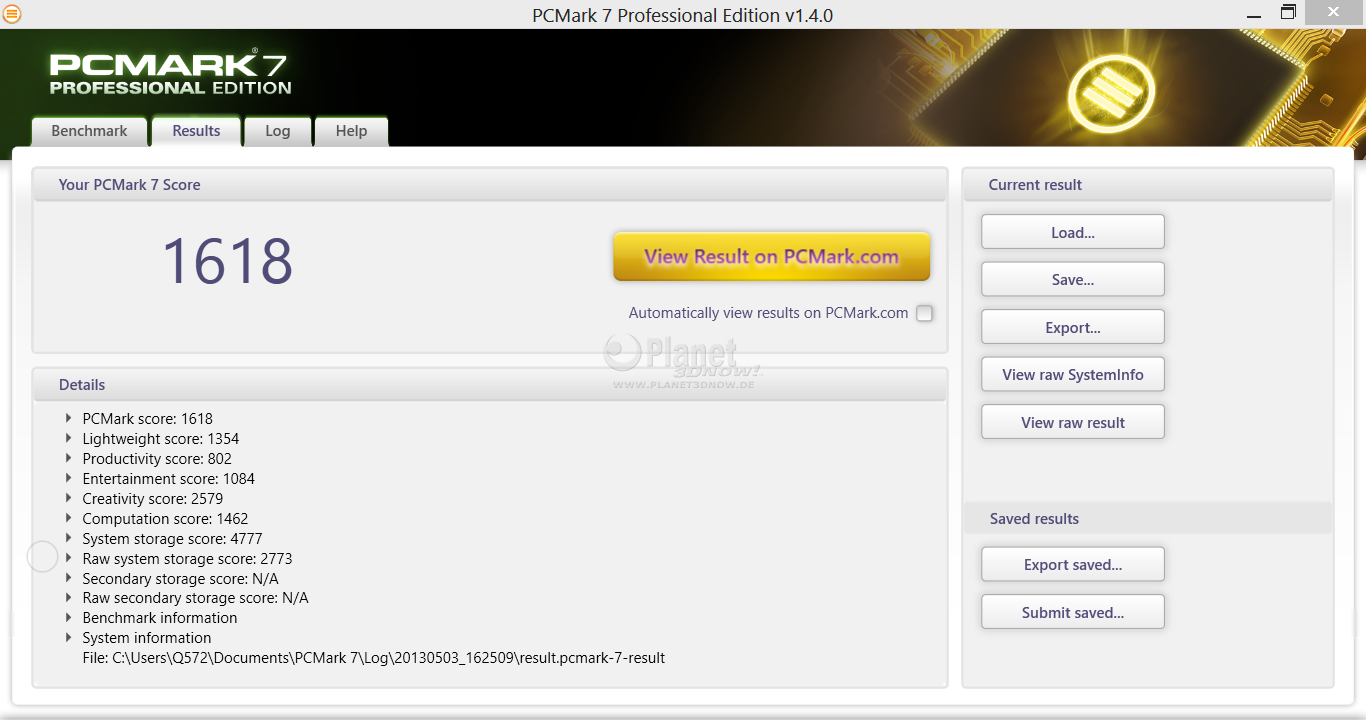Expand the Entertainment score row
The height and width of the screenshot is (720, 1366).
point(69,478)
